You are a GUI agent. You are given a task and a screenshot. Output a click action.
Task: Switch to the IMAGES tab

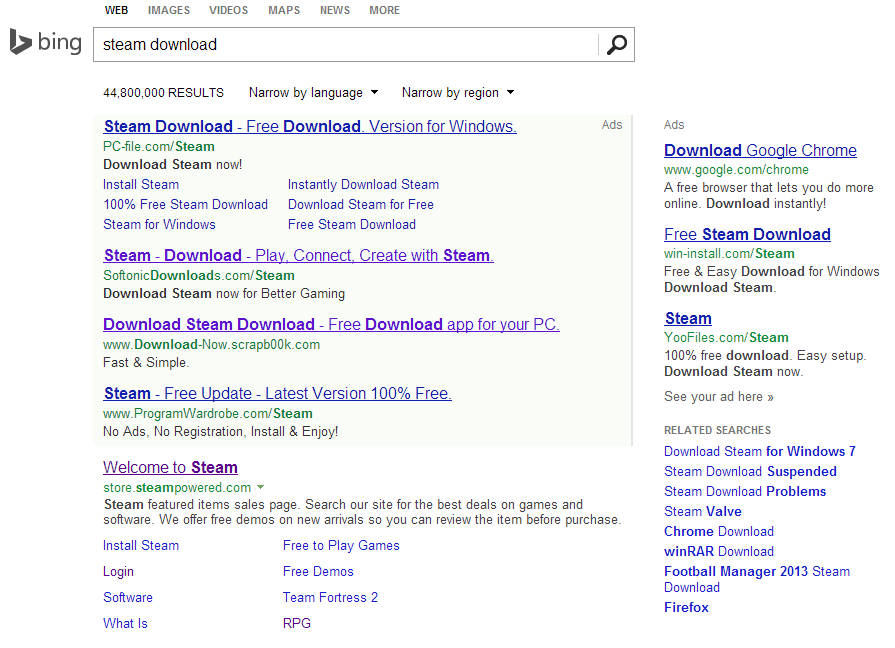[169, 10]
